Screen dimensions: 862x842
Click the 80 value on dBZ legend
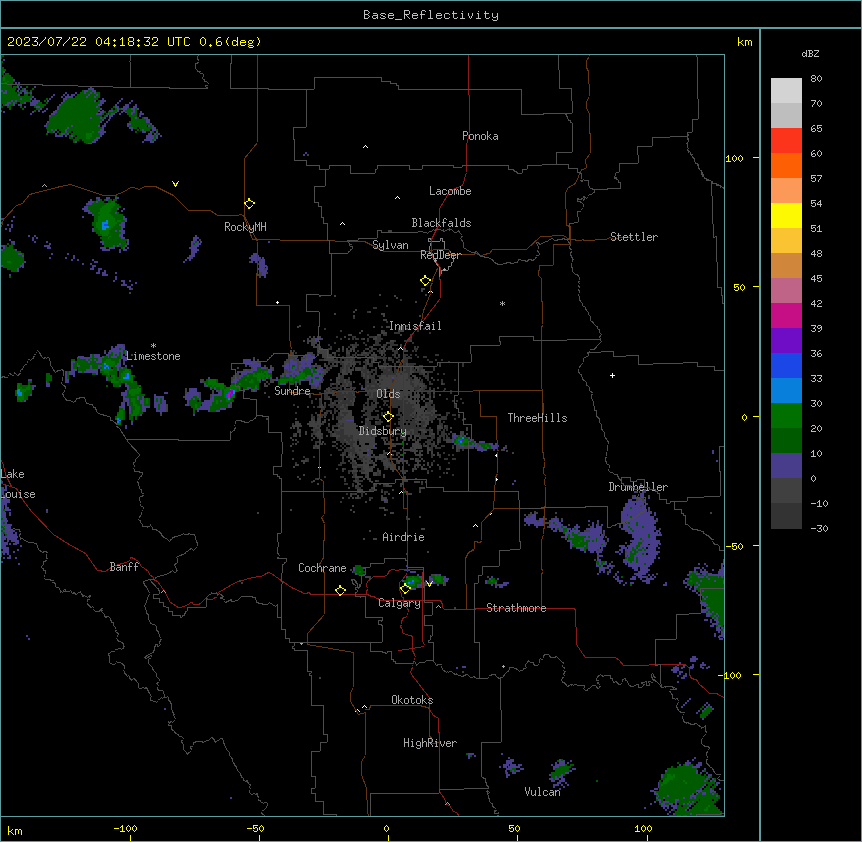click(x=816, y=79)
